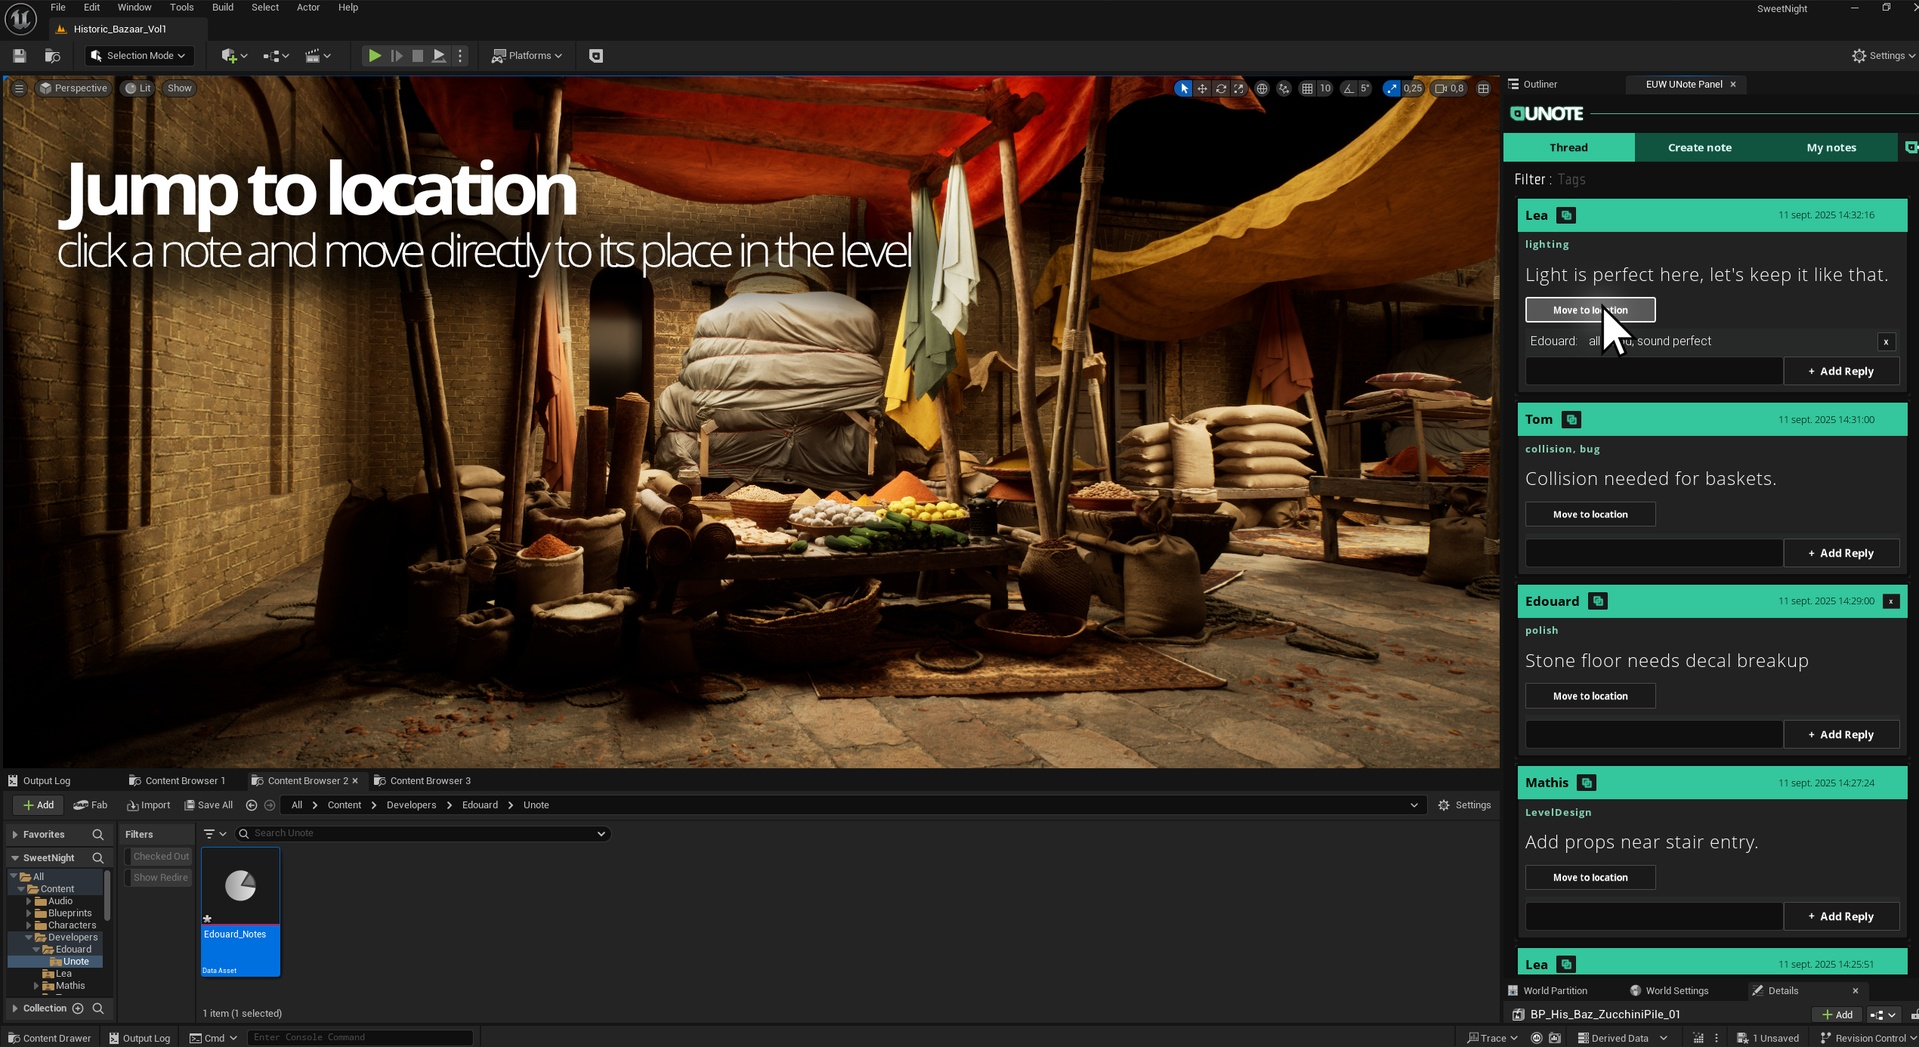Toggle scale snapping in the viewport
Screen dimensions: 1919x1047
[1391, 89]
